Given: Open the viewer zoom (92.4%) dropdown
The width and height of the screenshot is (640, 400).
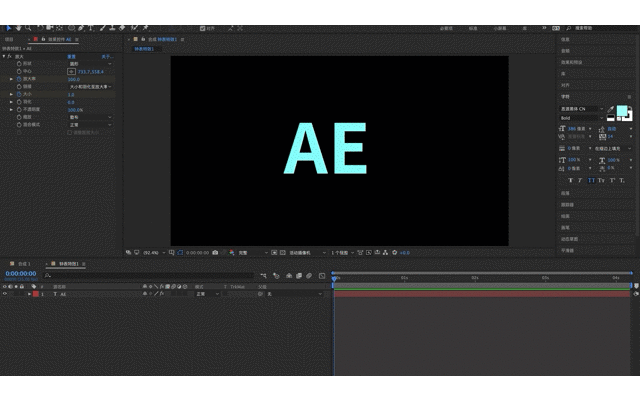Looking at the screenshot, I should [x=154, y=253].
